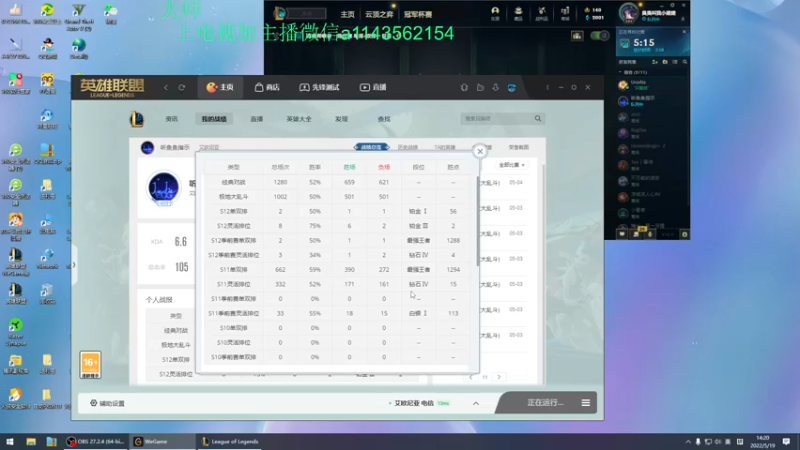
Task: Open the 直播 tab in WeGame header
Action: (x=373, y=87)
